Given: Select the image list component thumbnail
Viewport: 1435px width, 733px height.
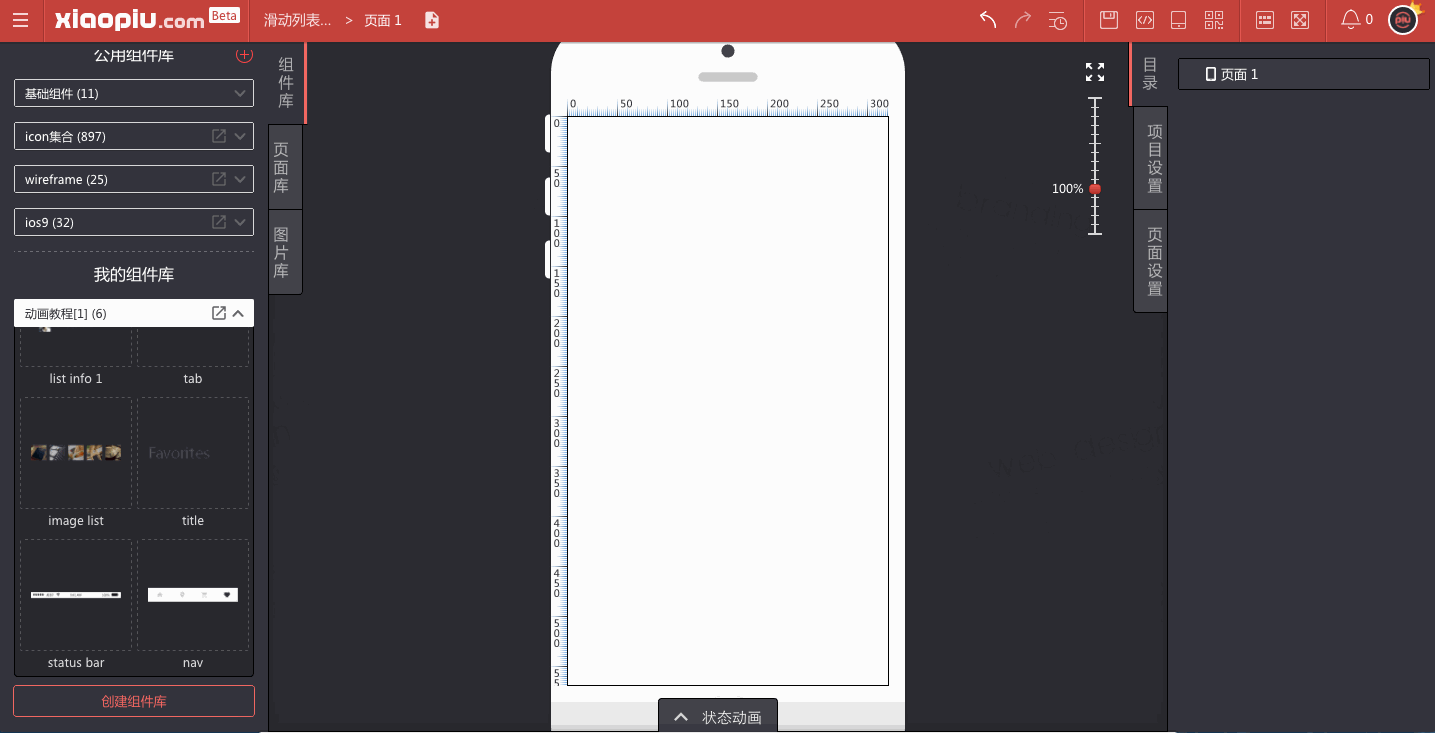Looking at the screenshot, I should (76, 452).
